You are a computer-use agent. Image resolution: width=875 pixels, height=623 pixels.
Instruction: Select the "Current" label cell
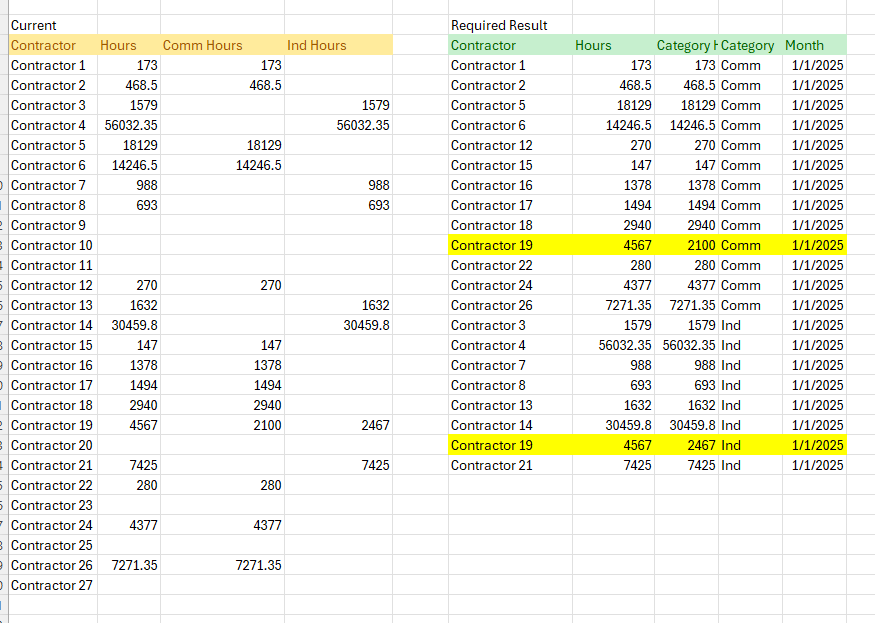[x=34, y=25]
